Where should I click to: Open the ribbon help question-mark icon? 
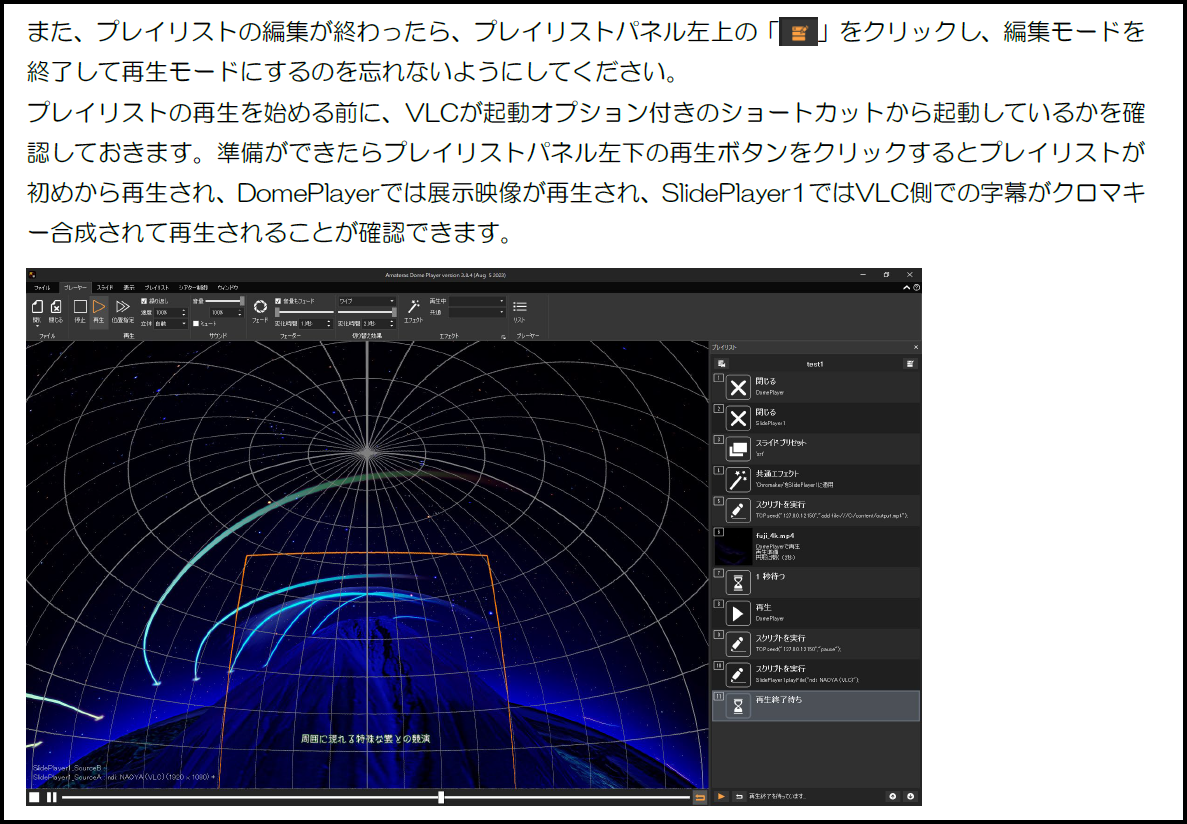[917, 288]
